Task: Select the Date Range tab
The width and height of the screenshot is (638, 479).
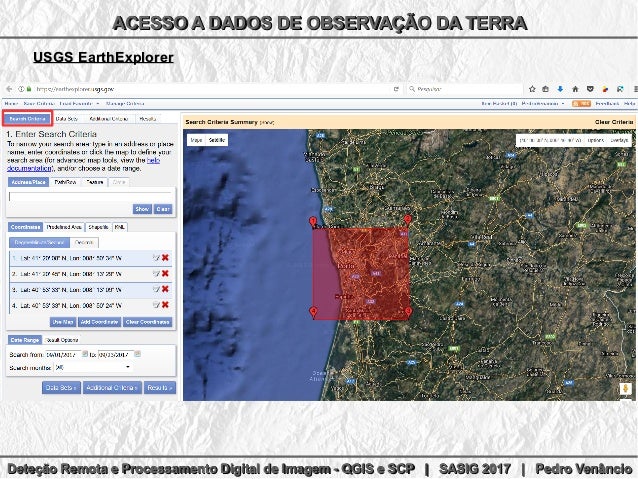Action: (x=25, y=340)
